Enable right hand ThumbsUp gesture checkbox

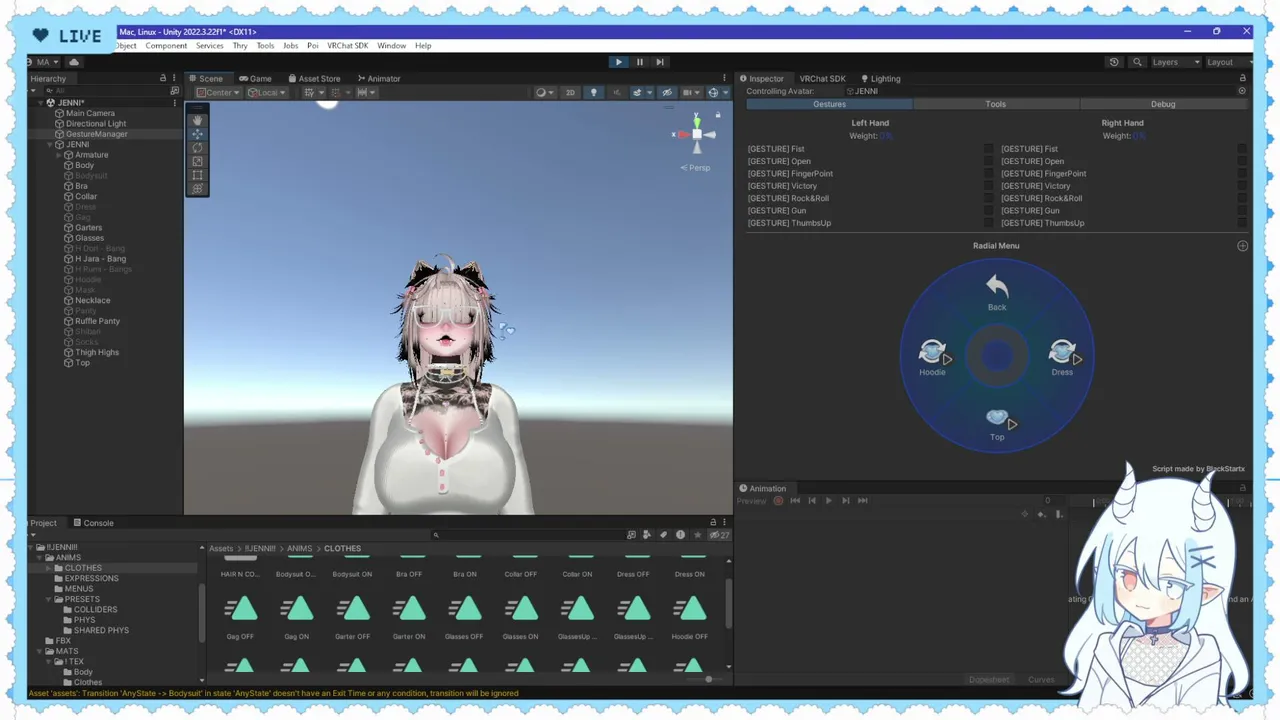click(1242, 223)
